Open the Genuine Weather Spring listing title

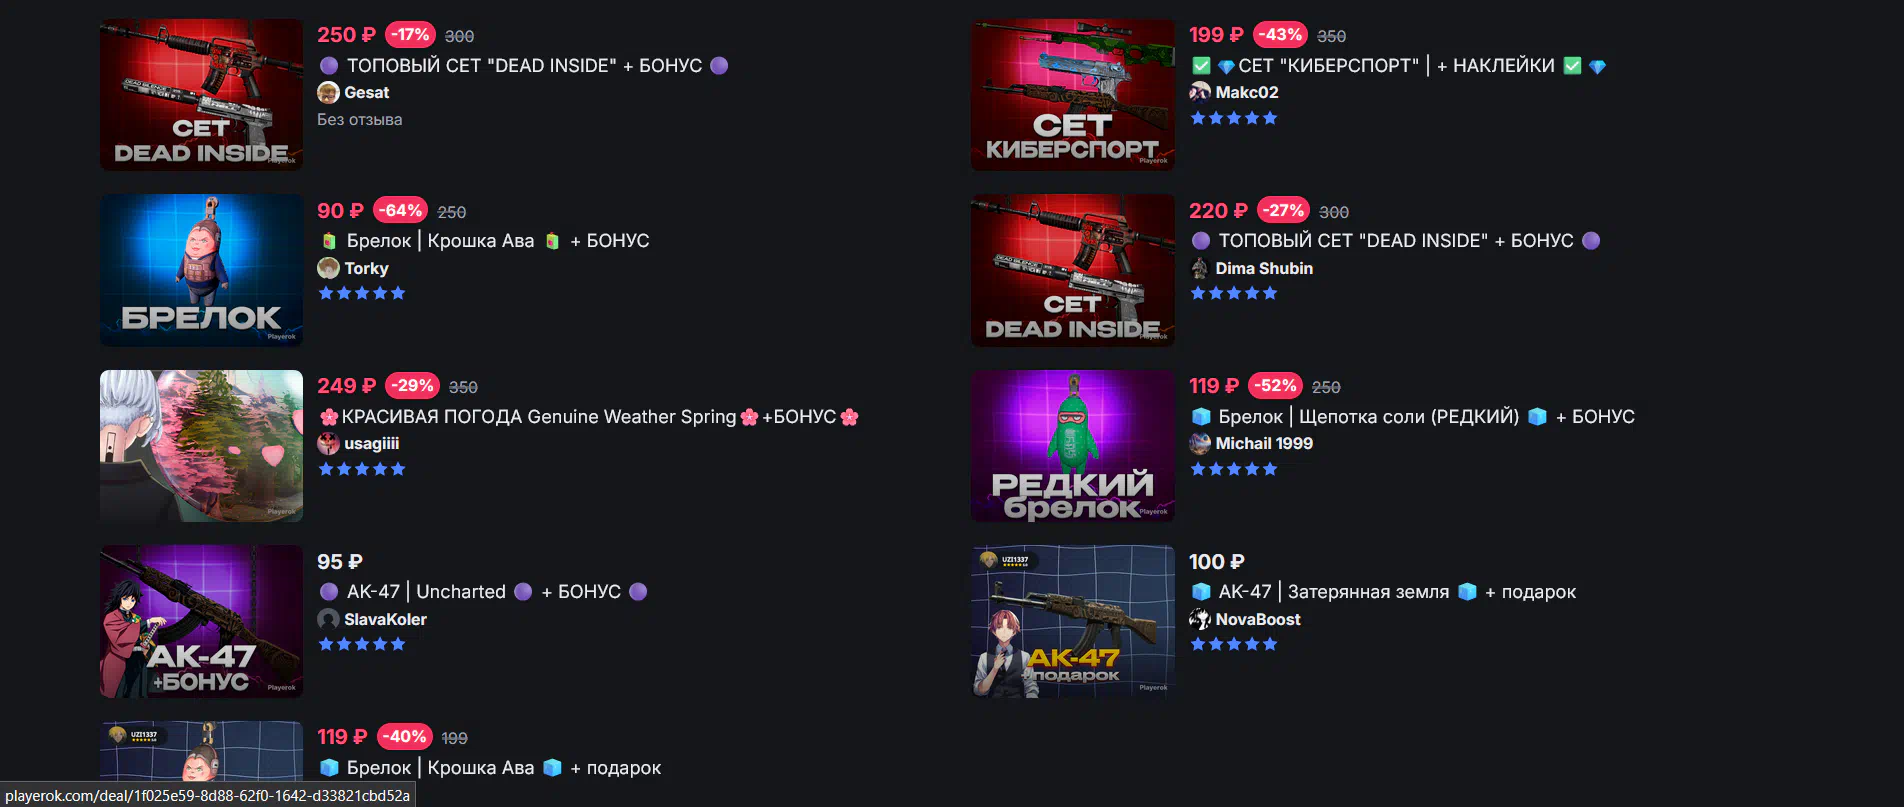click(x=589, y=417)
